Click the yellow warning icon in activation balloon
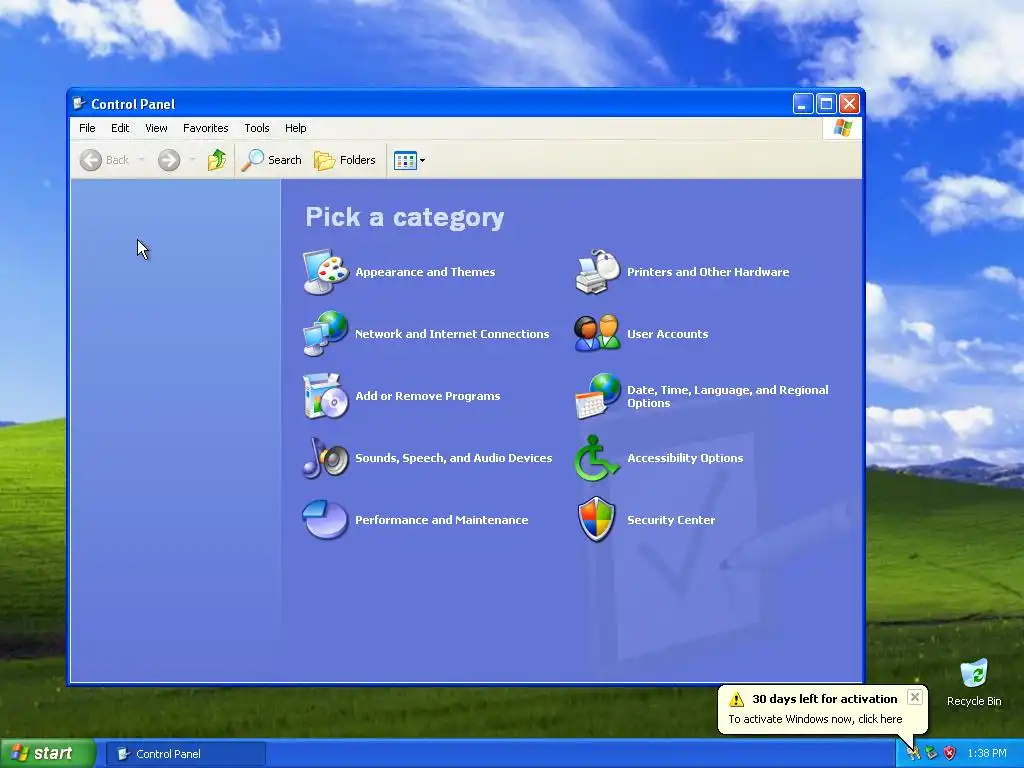Screen dimensions: 1024x768 pyautogui.click(x=736, y=699)
